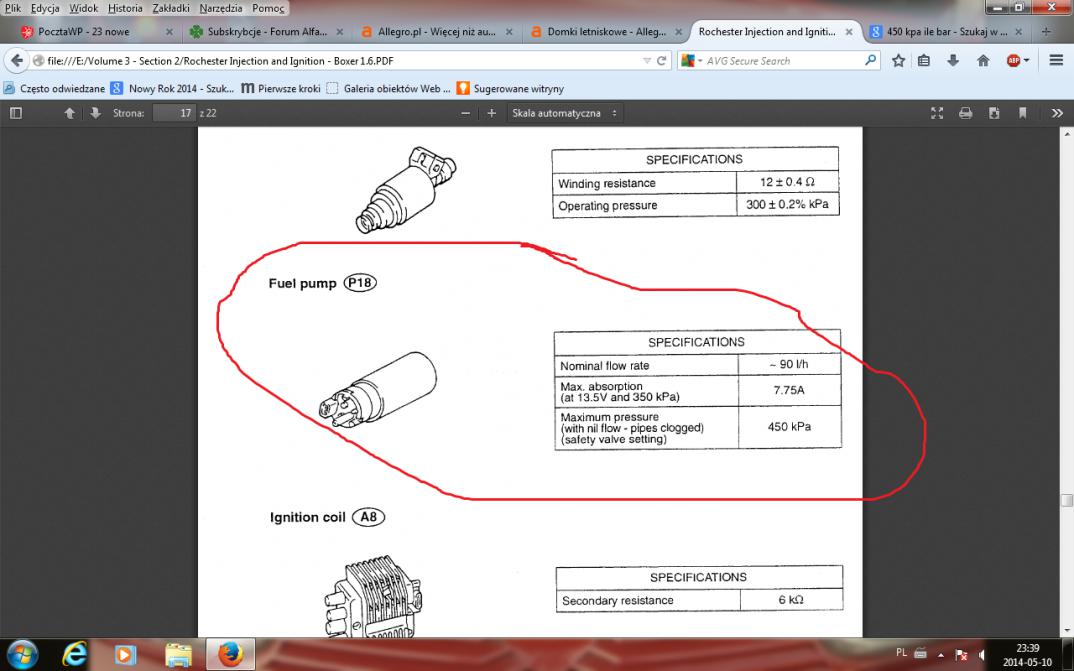The width and height of the screenshot is (1074, 671).
Task: Launch Internet Explorer from taskbar
Action: (74, 655)
